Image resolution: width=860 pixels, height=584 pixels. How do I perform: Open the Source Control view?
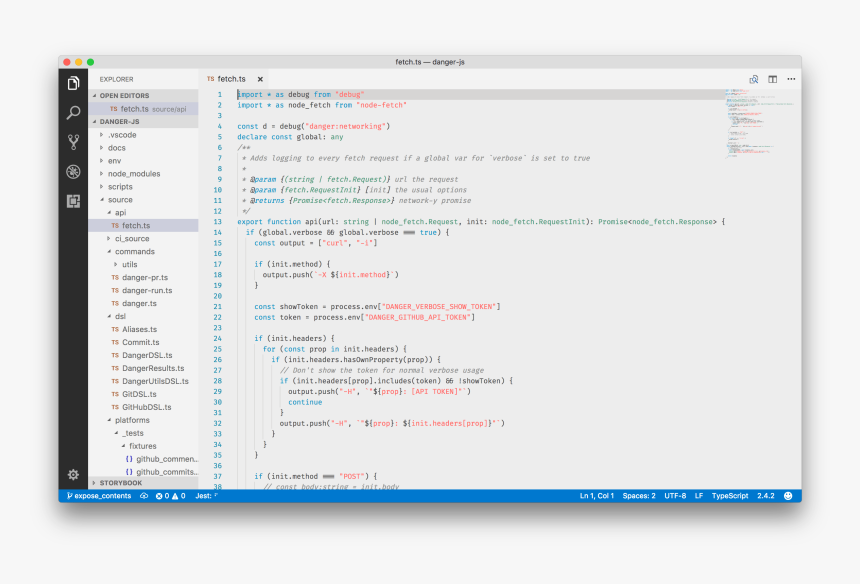coord(73,142)
